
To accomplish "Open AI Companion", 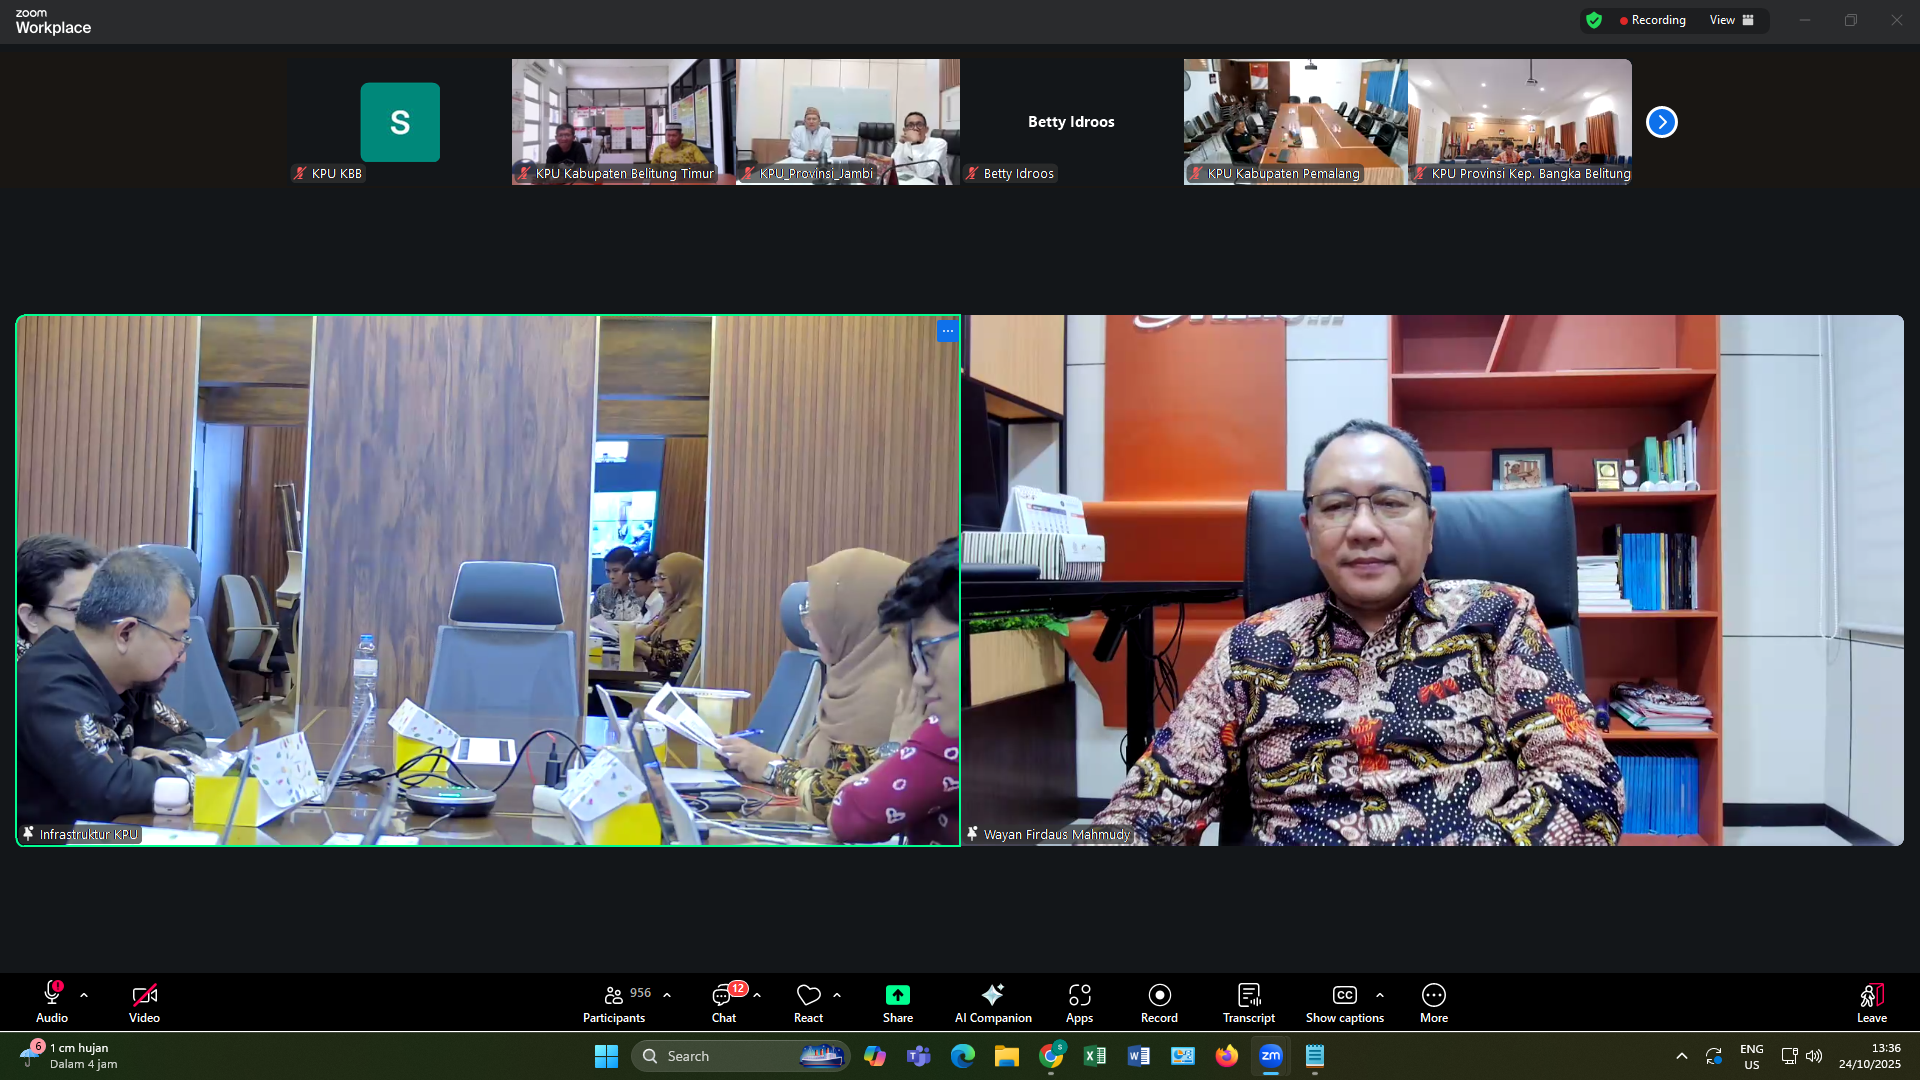I will pos(992,1002).
